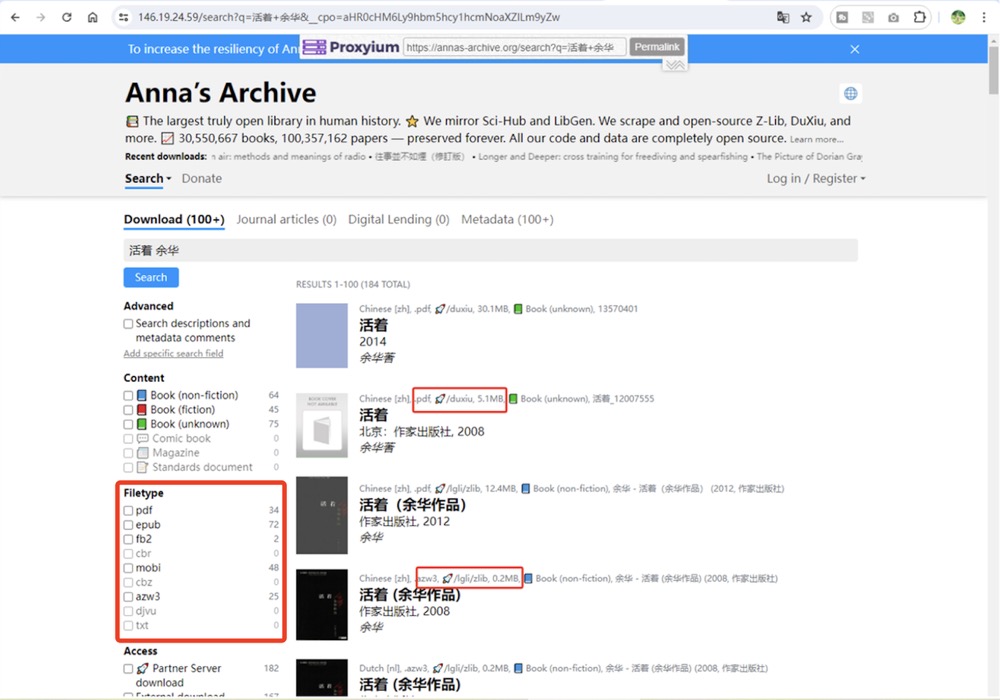Click the globe language icon
Viewport: 1000px width, 700px height.
click(x=851, y=94)
